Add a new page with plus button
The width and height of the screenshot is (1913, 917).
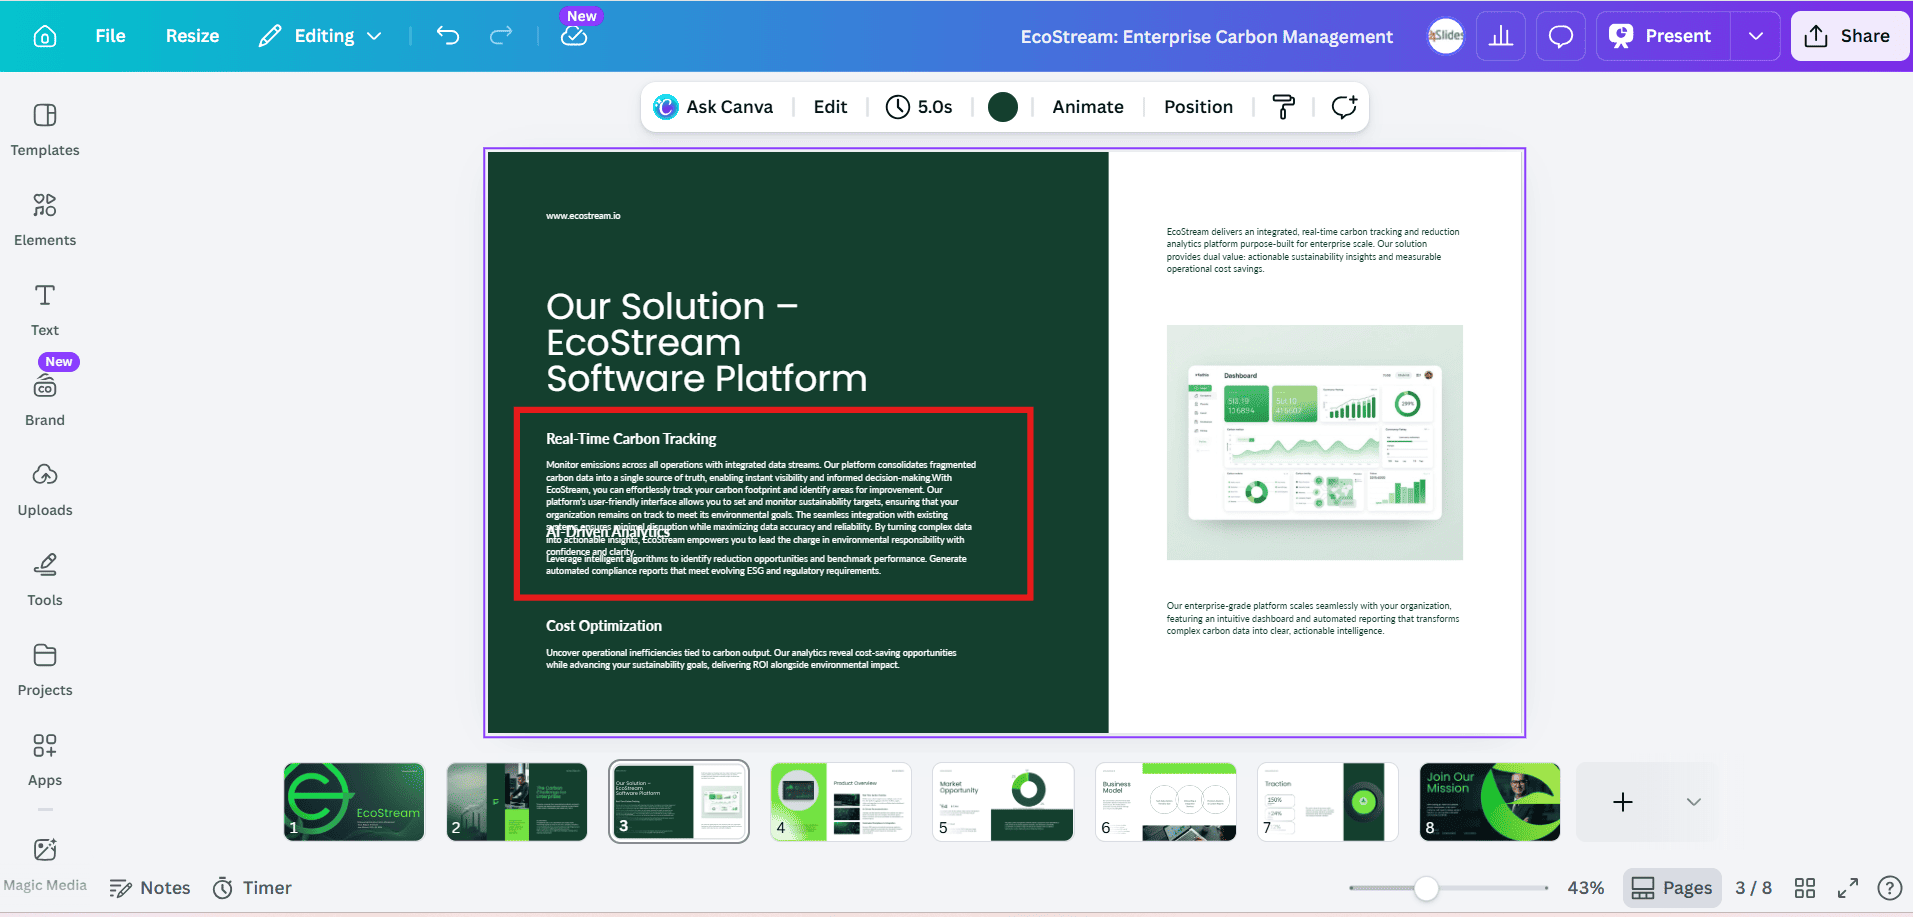coord(1623,802)
